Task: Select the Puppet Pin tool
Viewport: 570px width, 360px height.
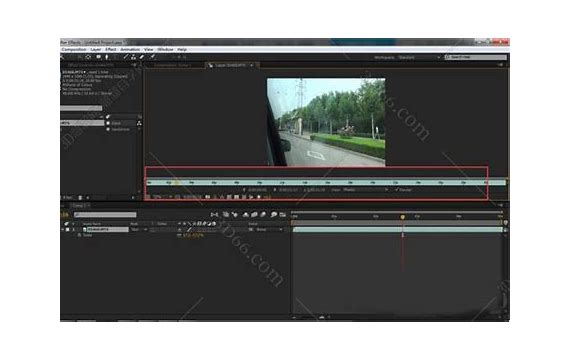Action: click(x=153, y=57)
